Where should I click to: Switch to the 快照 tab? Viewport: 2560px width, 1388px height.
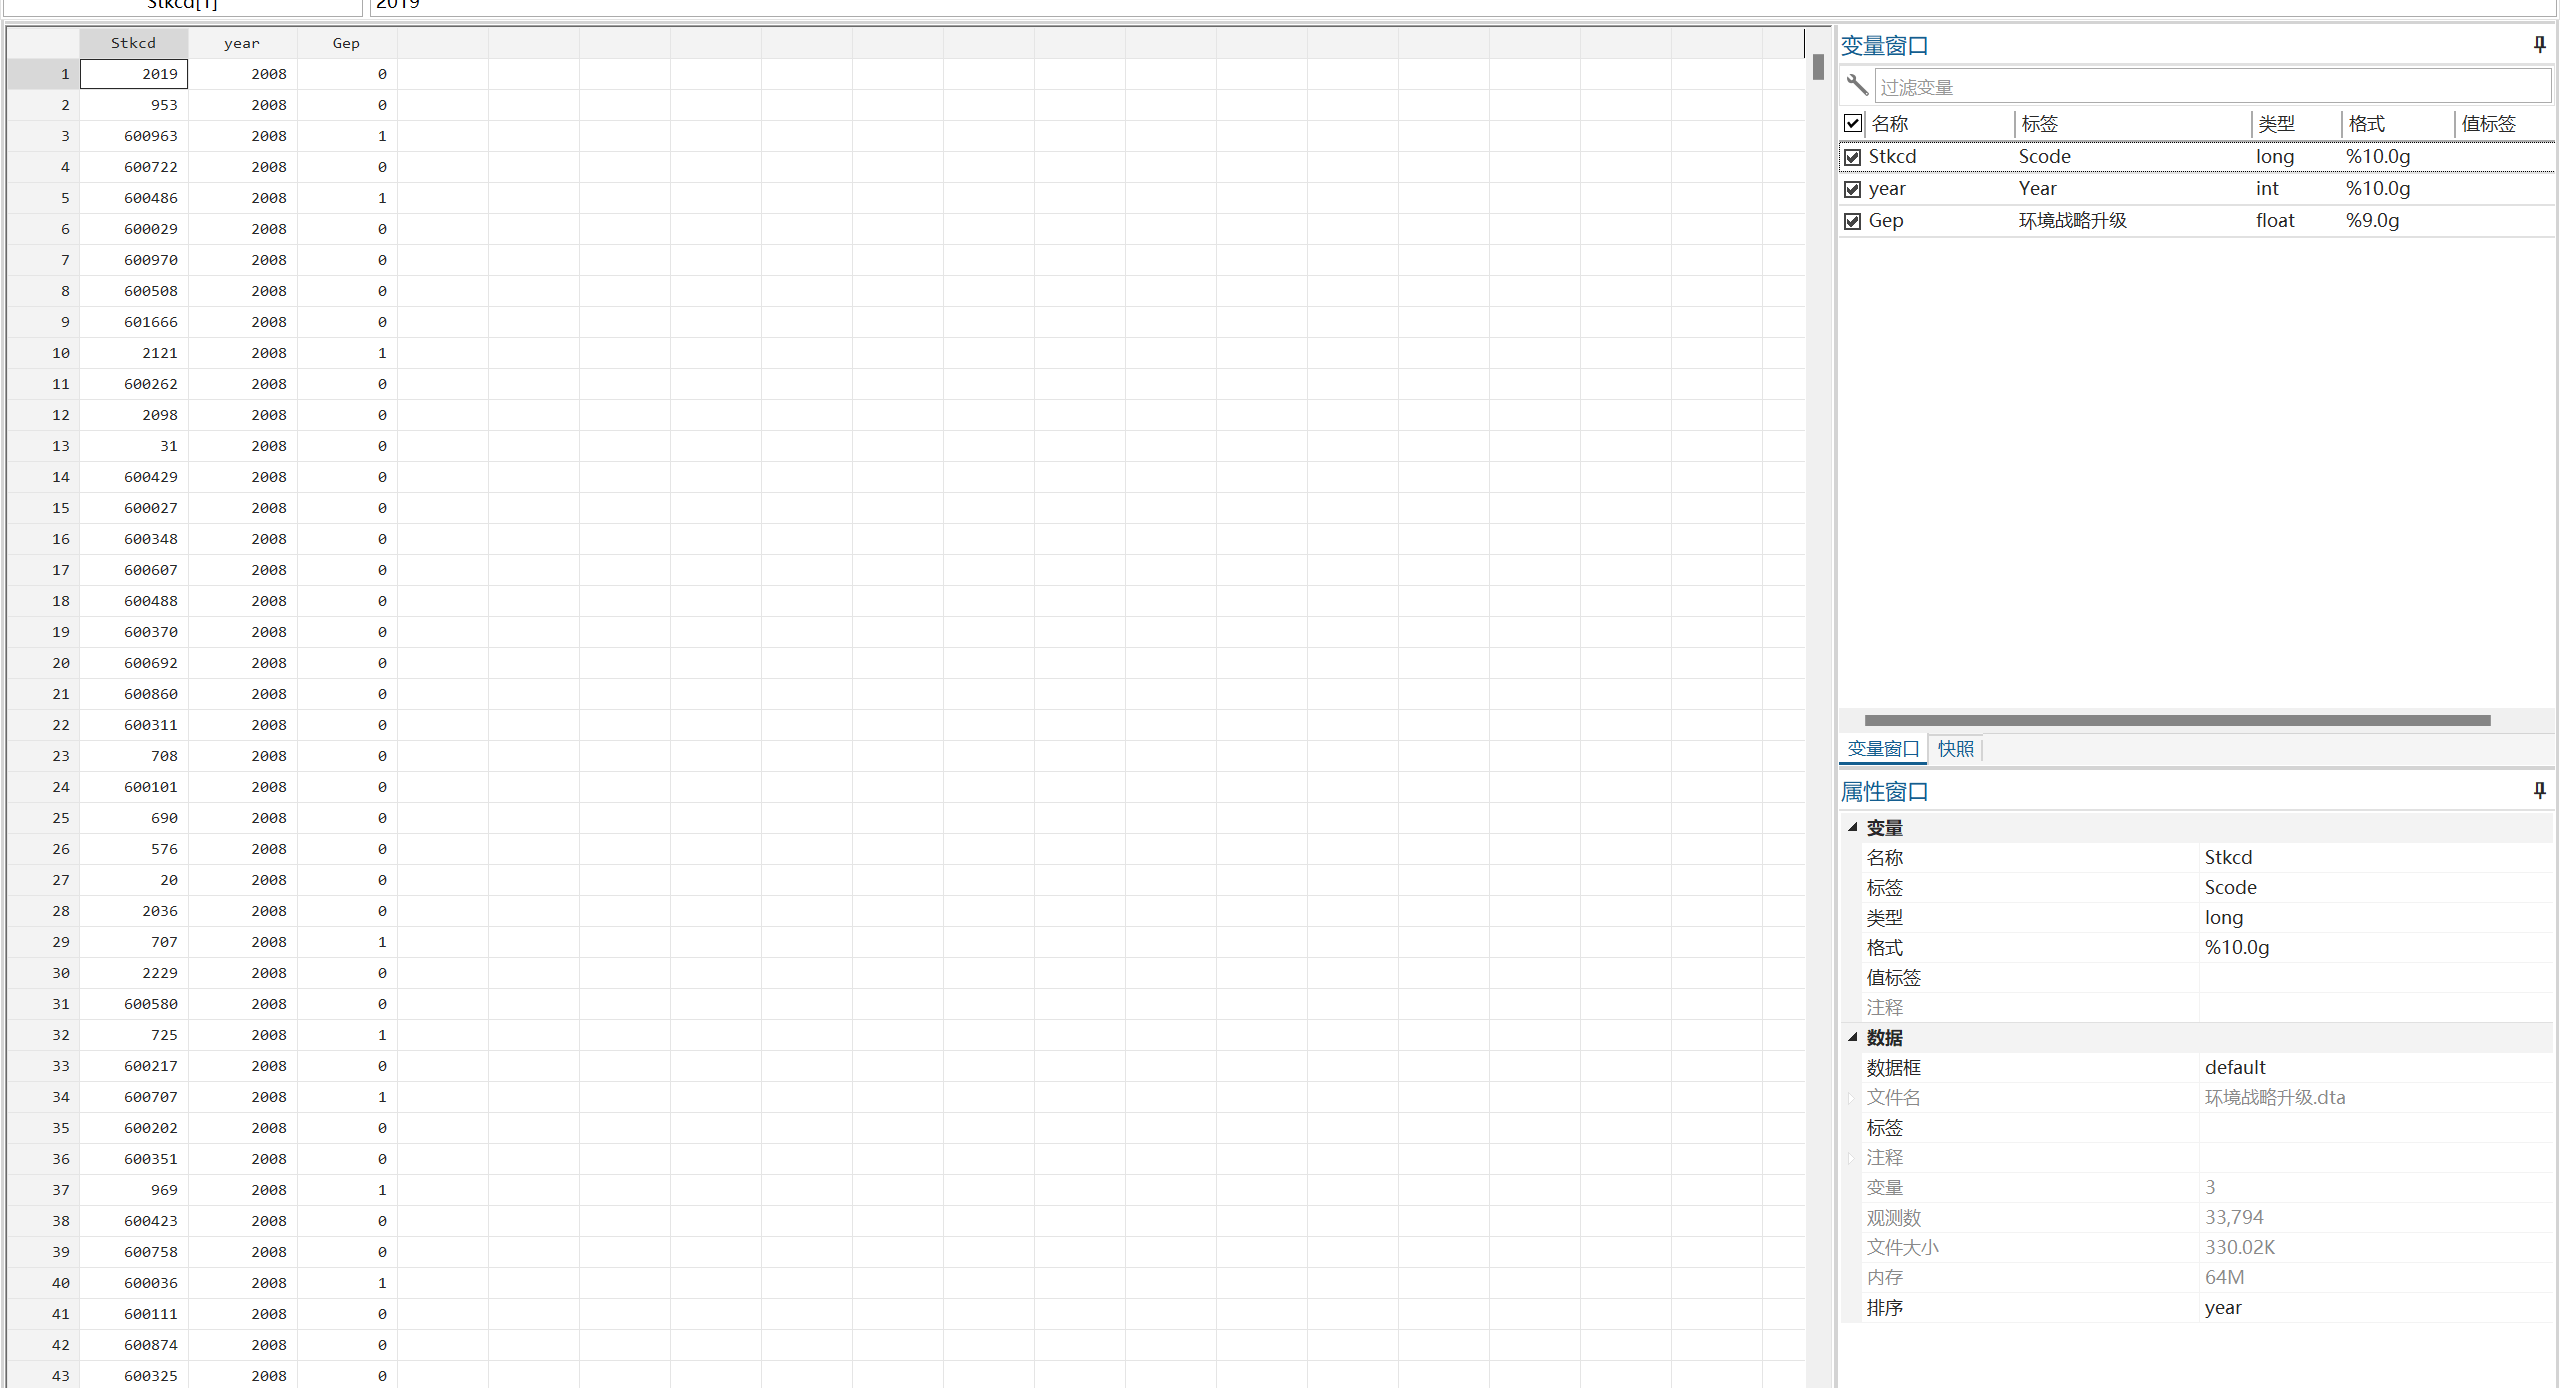tap(1955, 749)
